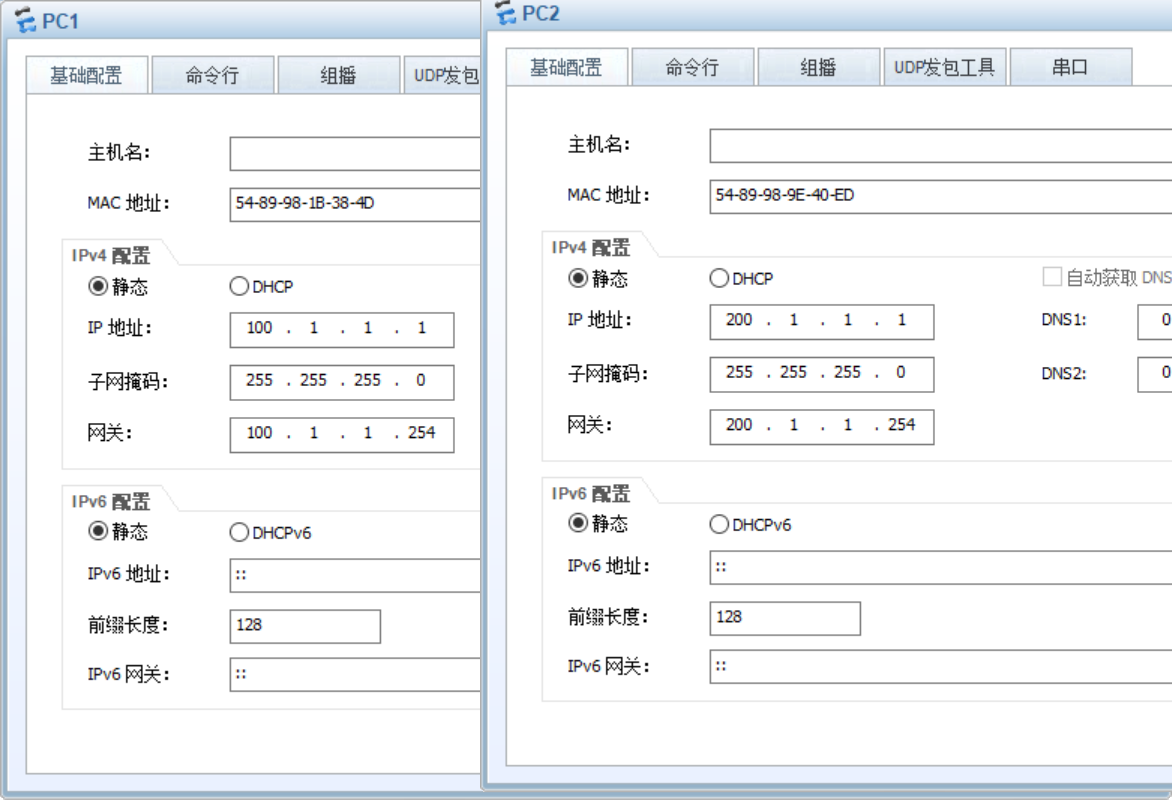Choose DHCPv6 in PC1 IPv6 settings
1172x800 pixels.
point(239,533)
